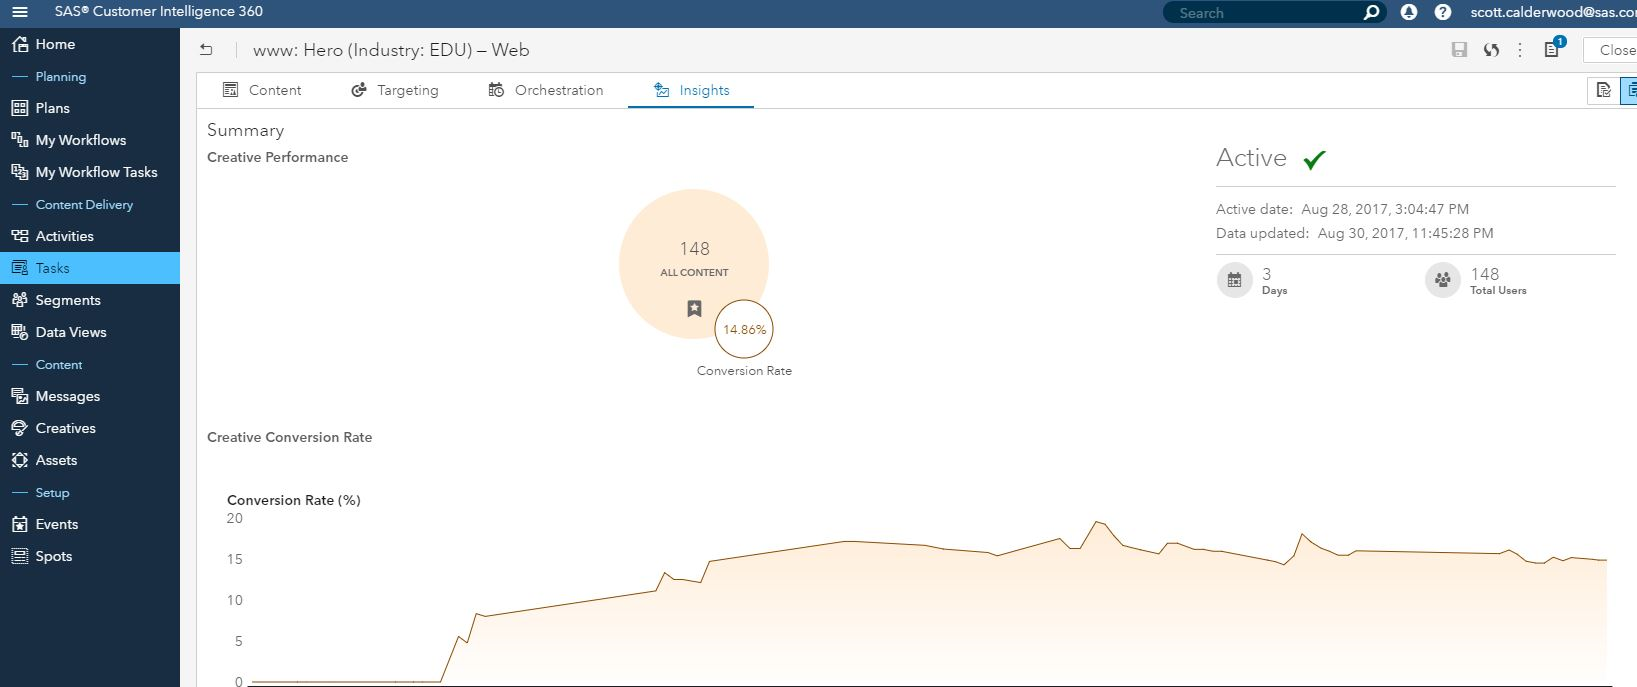Click the SAS Customer Intelligence 360 title
This screenshot has width=1637, height=687.
(x=158, y=12)
